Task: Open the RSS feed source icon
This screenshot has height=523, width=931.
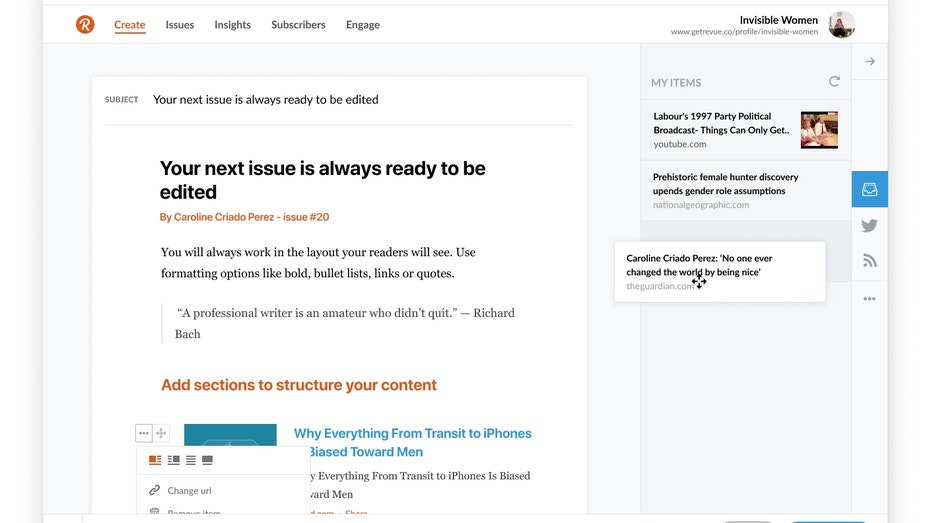Action: (870, 261)
